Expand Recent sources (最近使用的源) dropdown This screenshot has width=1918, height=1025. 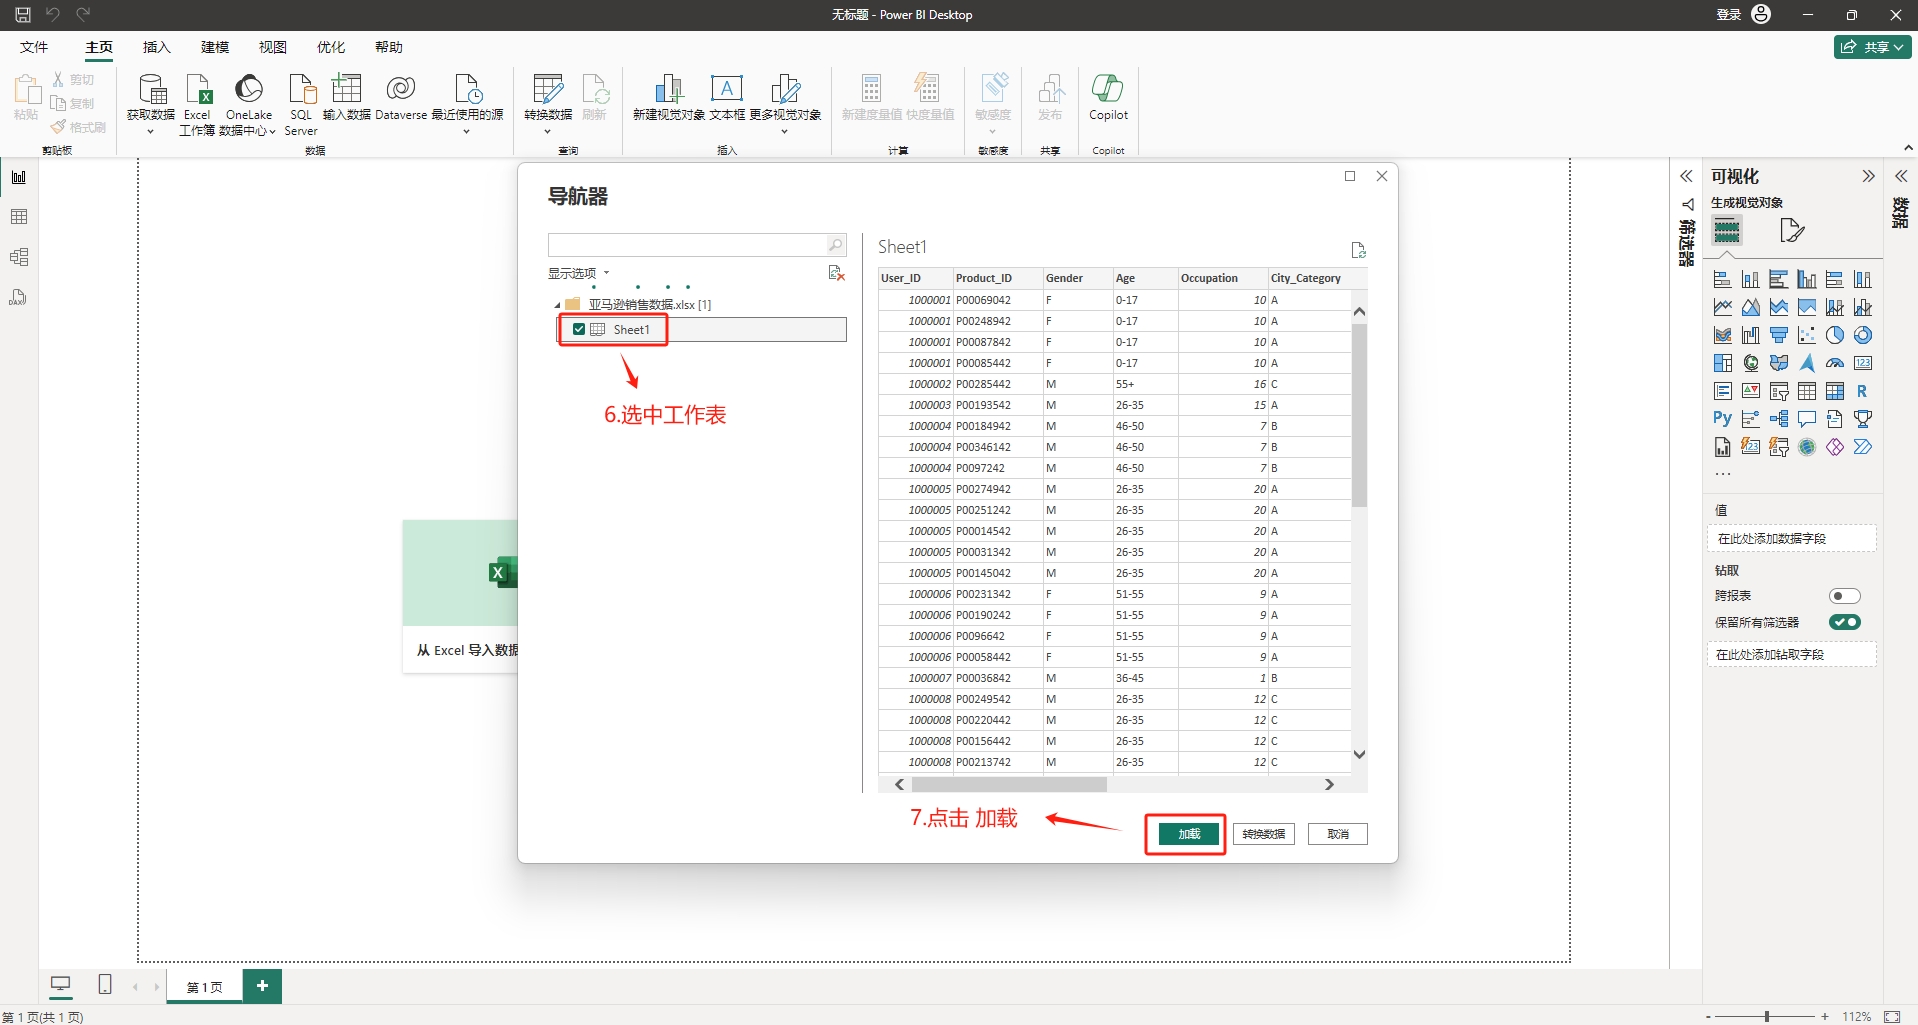pyautogui.click(x=466, y=131)
